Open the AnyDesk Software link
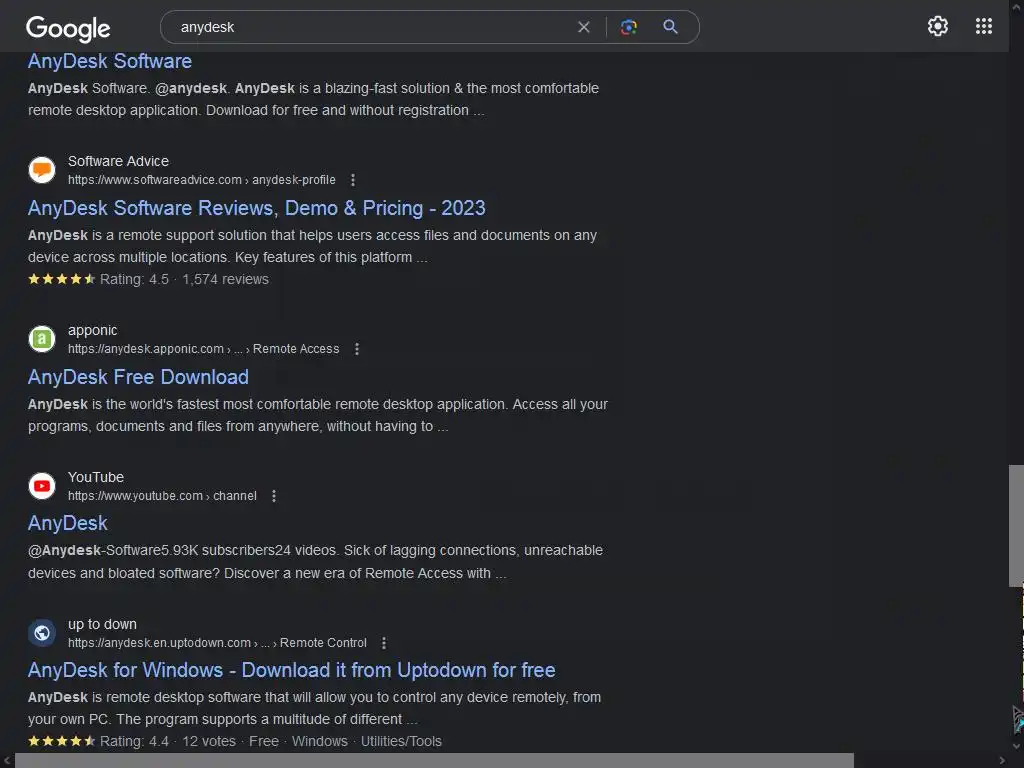This screenshot has height=768, width=1024. [x=110, y=61]
